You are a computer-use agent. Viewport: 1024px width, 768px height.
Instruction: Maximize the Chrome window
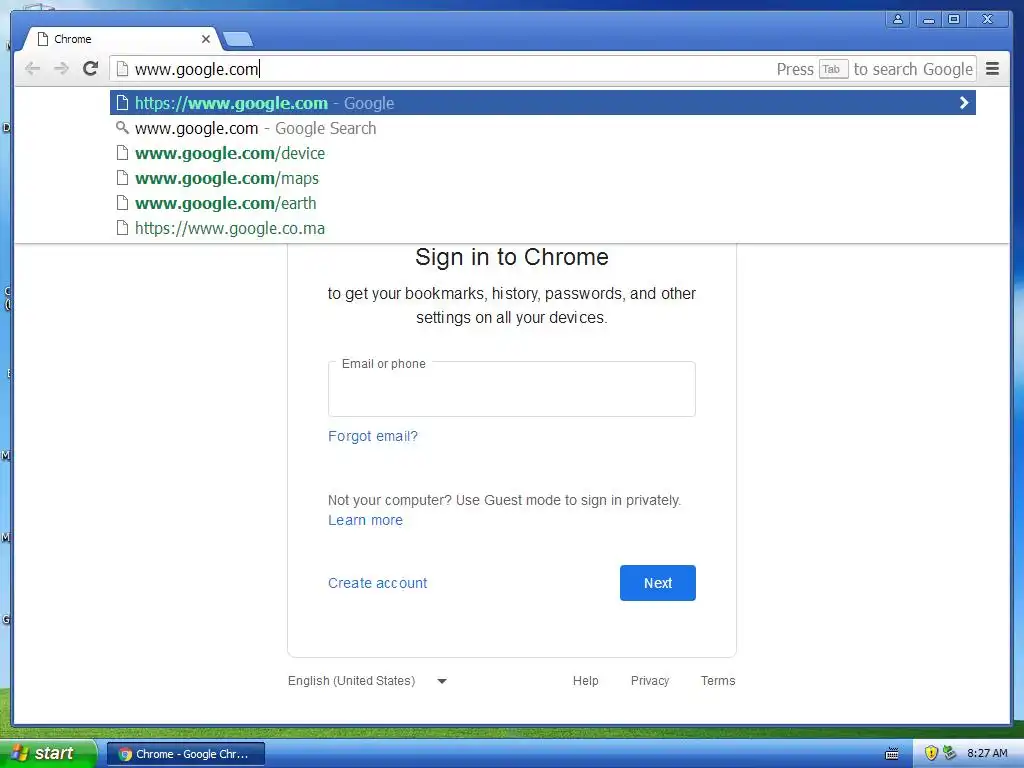(954, 19)
